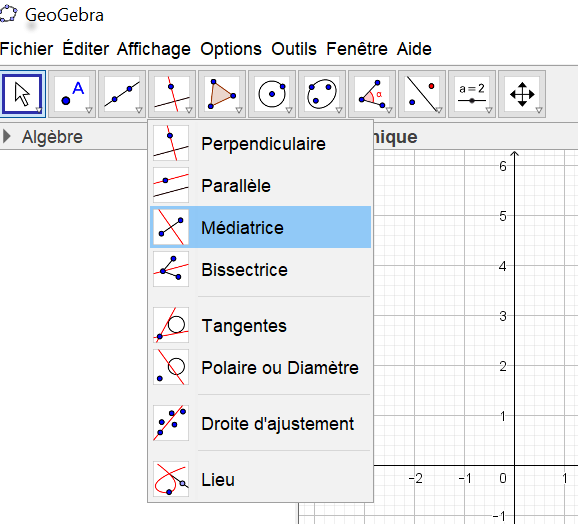This screenshot has width=578, height=524.
Task: Select the Point tool
Action: coord(72,94)
